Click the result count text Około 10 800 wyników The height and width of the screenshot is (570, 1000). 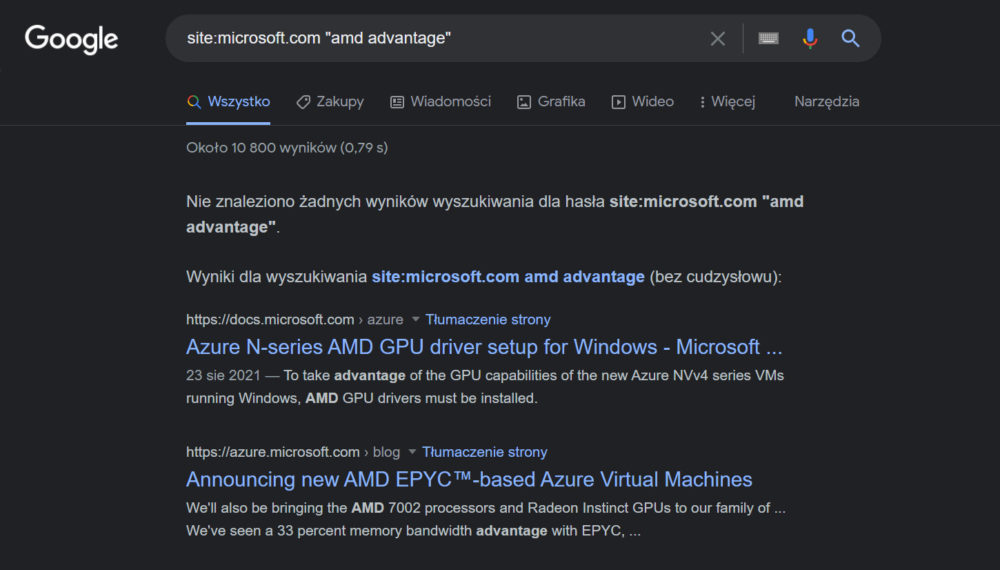point(287,148)
